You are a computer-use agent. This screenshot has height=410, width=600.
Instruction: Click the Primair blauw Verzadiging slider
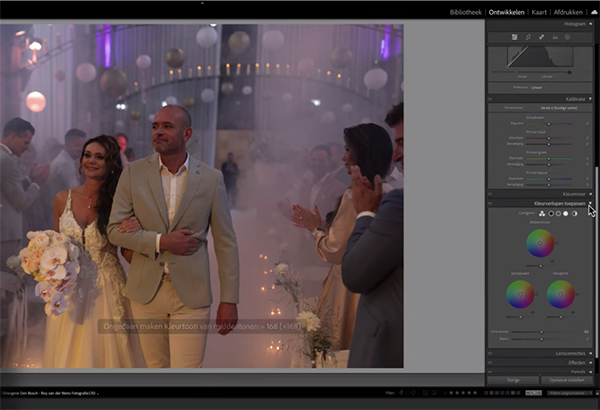click(x=549, y=185)
